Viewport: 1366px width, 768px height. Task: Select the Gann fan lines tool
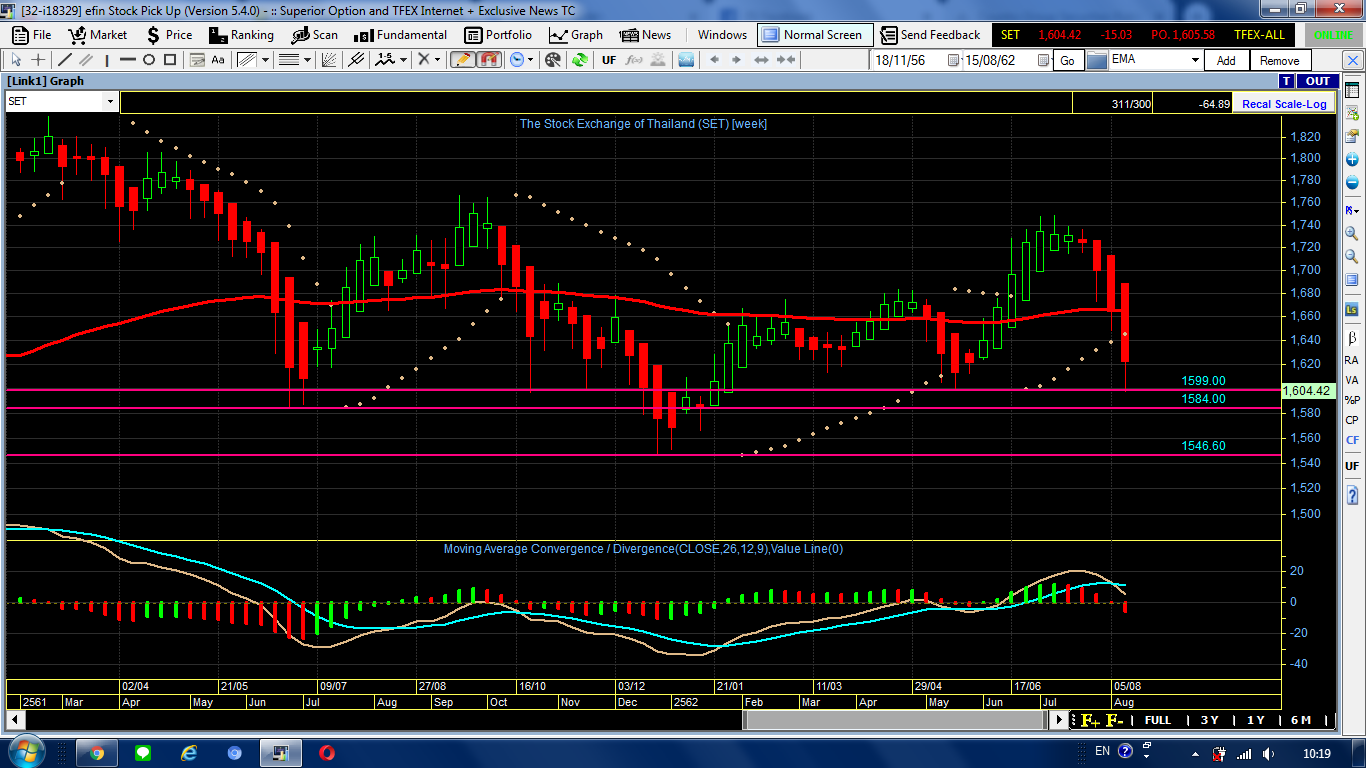[329, 60]
